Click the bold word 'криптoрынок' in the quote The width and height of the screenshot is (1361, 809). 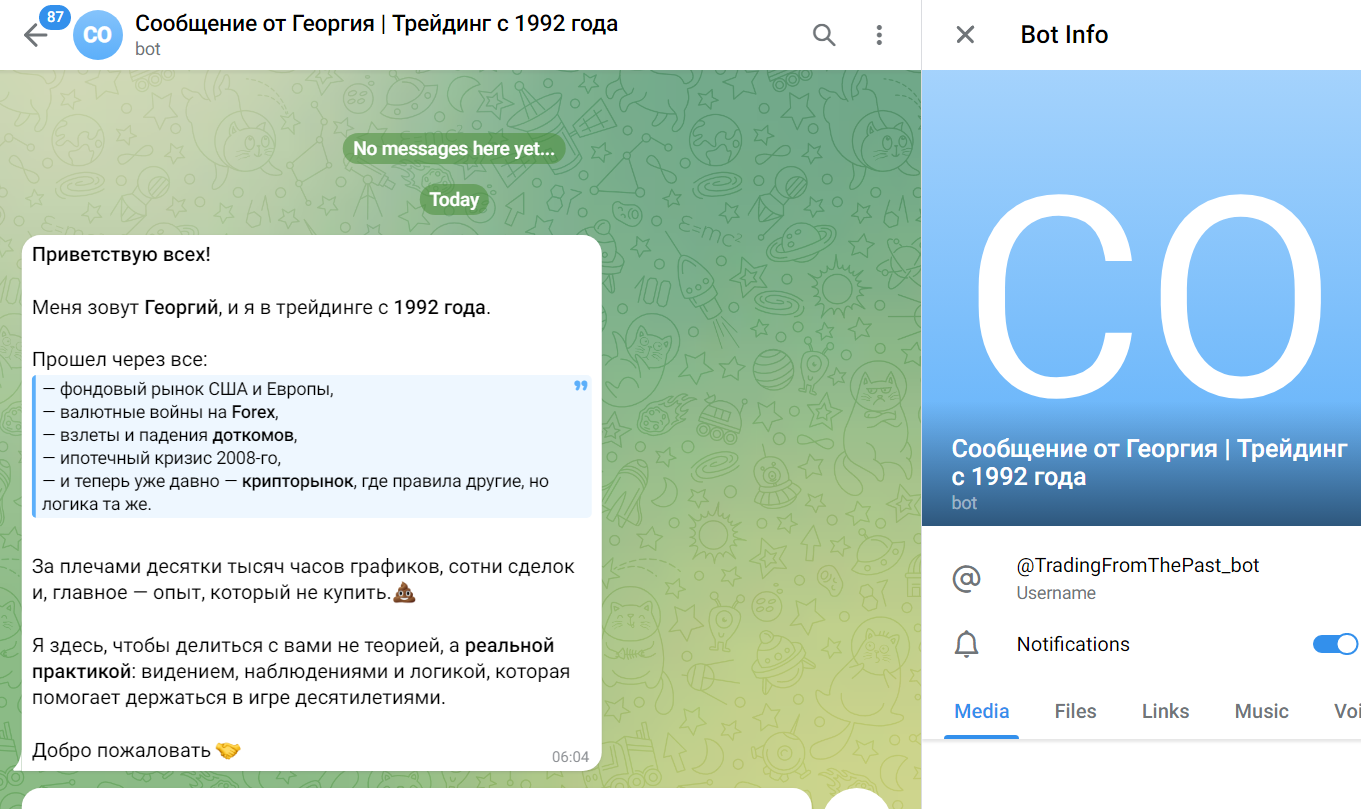298,481
